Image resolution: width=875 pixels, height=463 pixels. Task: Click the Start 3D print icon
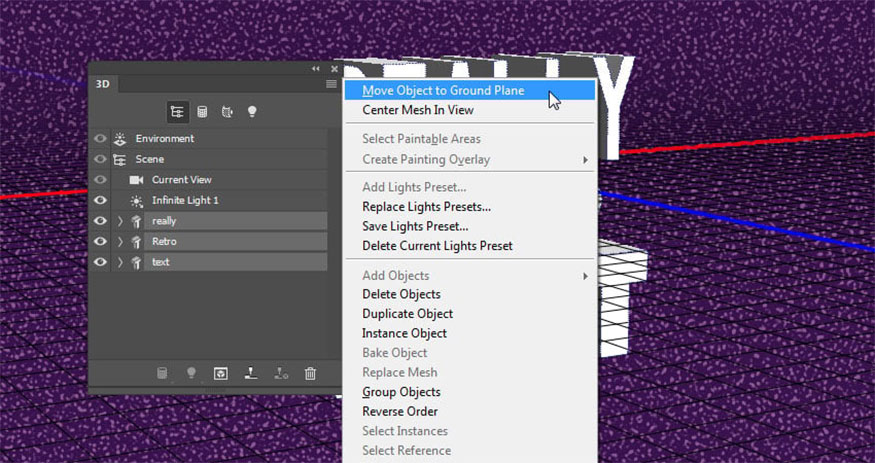tap(251, 373)
